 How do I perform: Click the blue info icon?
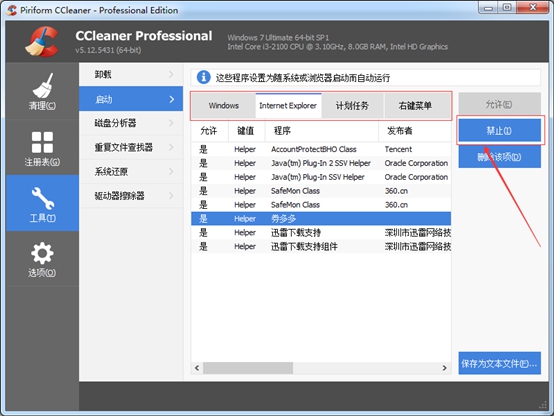pyautogui.click(x=204, y=77)
